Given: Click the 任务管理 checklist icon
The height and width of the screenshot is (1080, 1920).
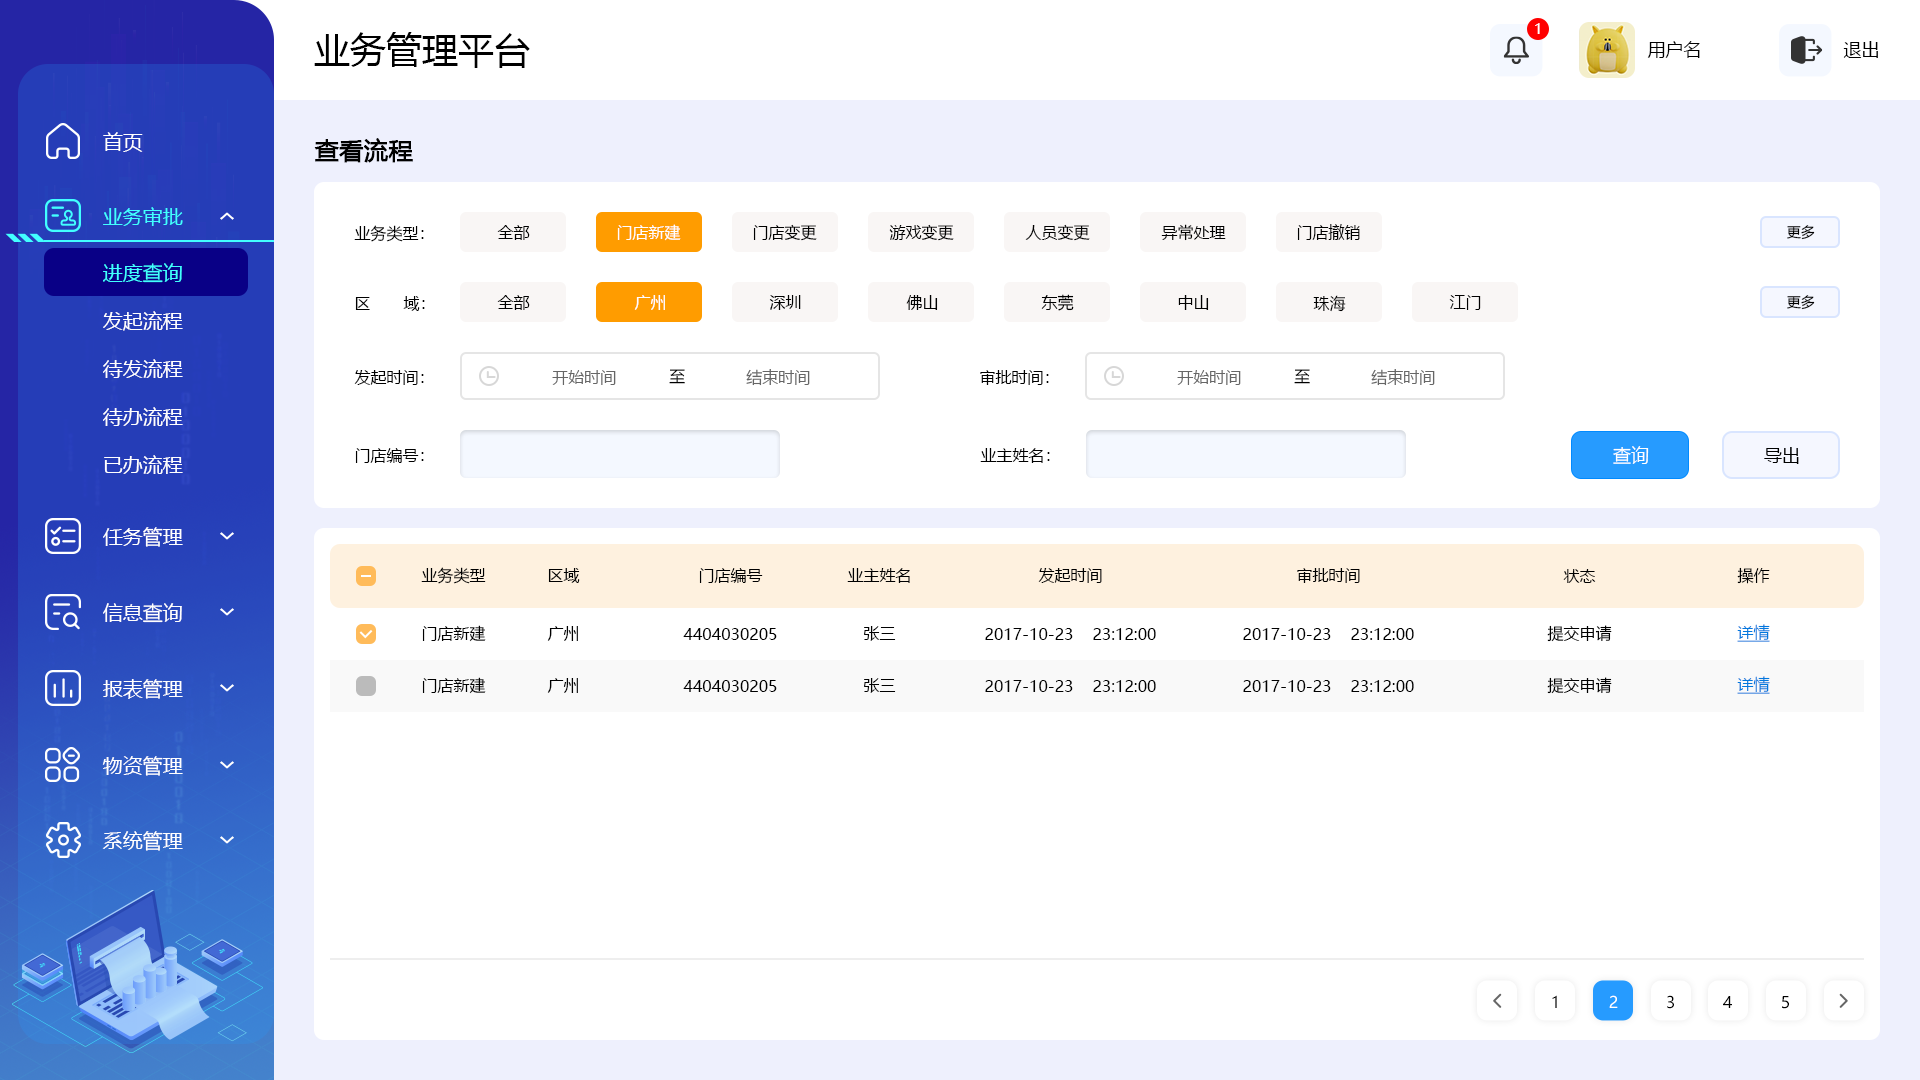Looking at the screenshot, I should [63, 536].
